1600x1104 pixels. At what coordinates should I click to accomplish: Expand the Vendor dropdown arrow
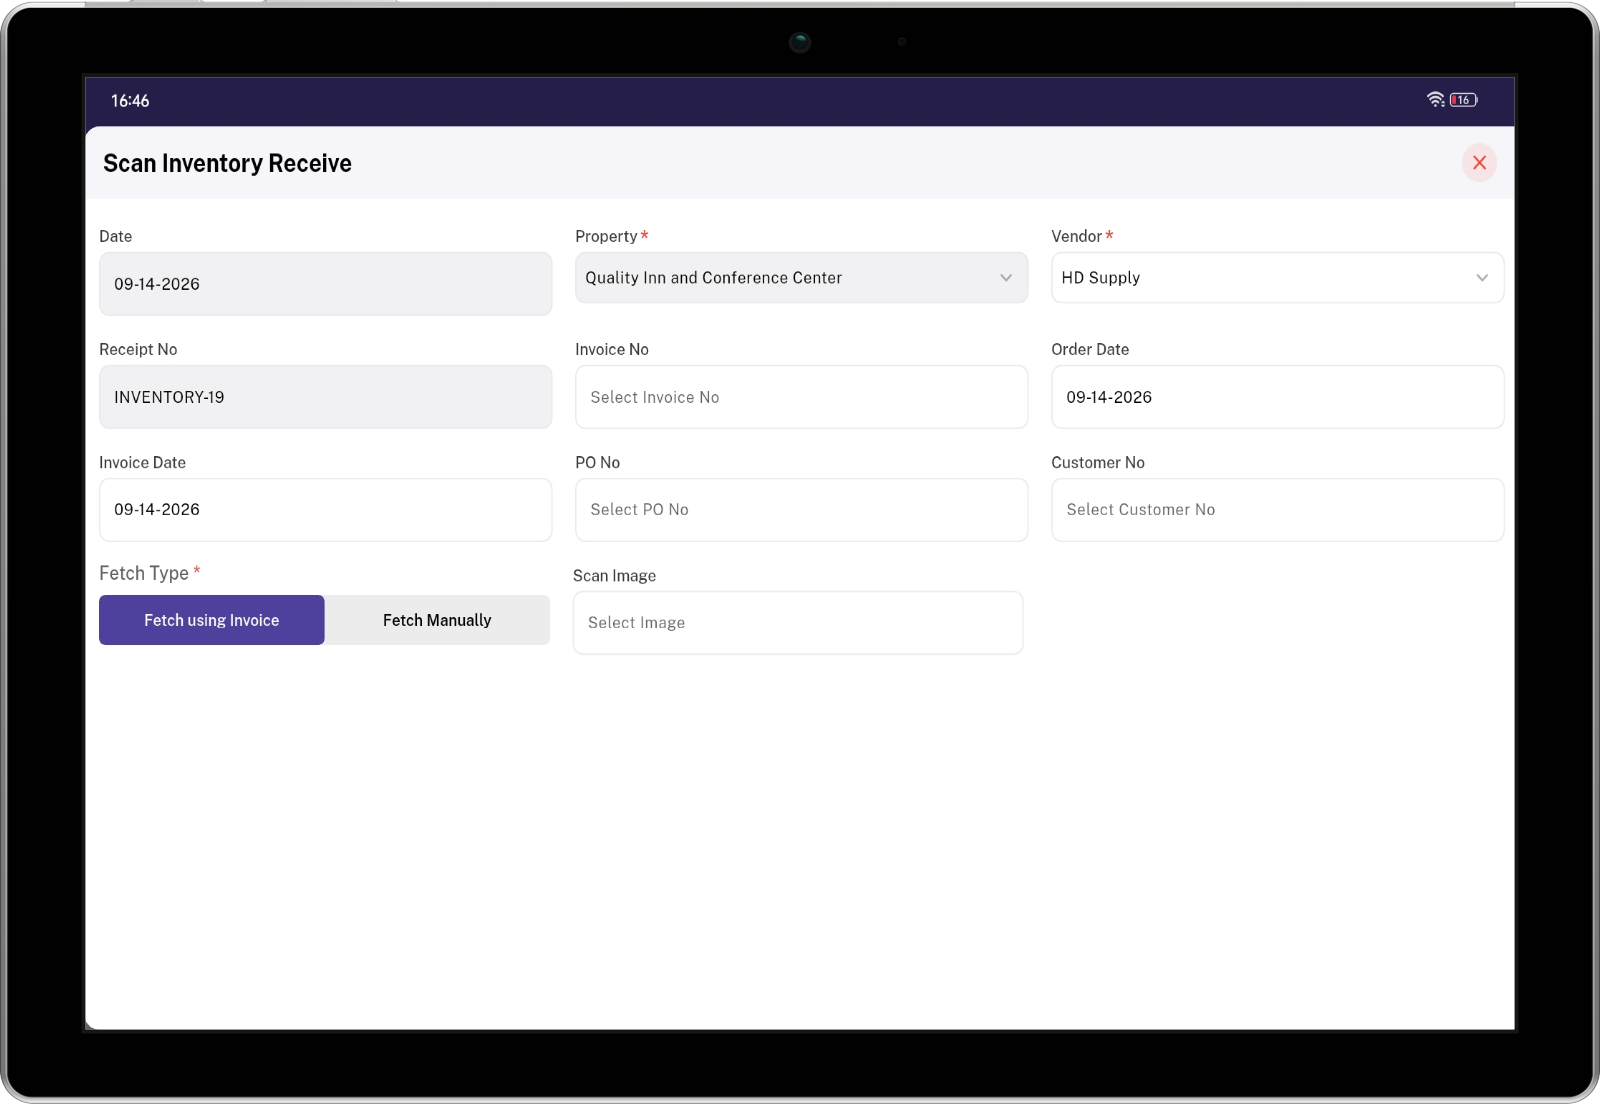[1482, 278]
